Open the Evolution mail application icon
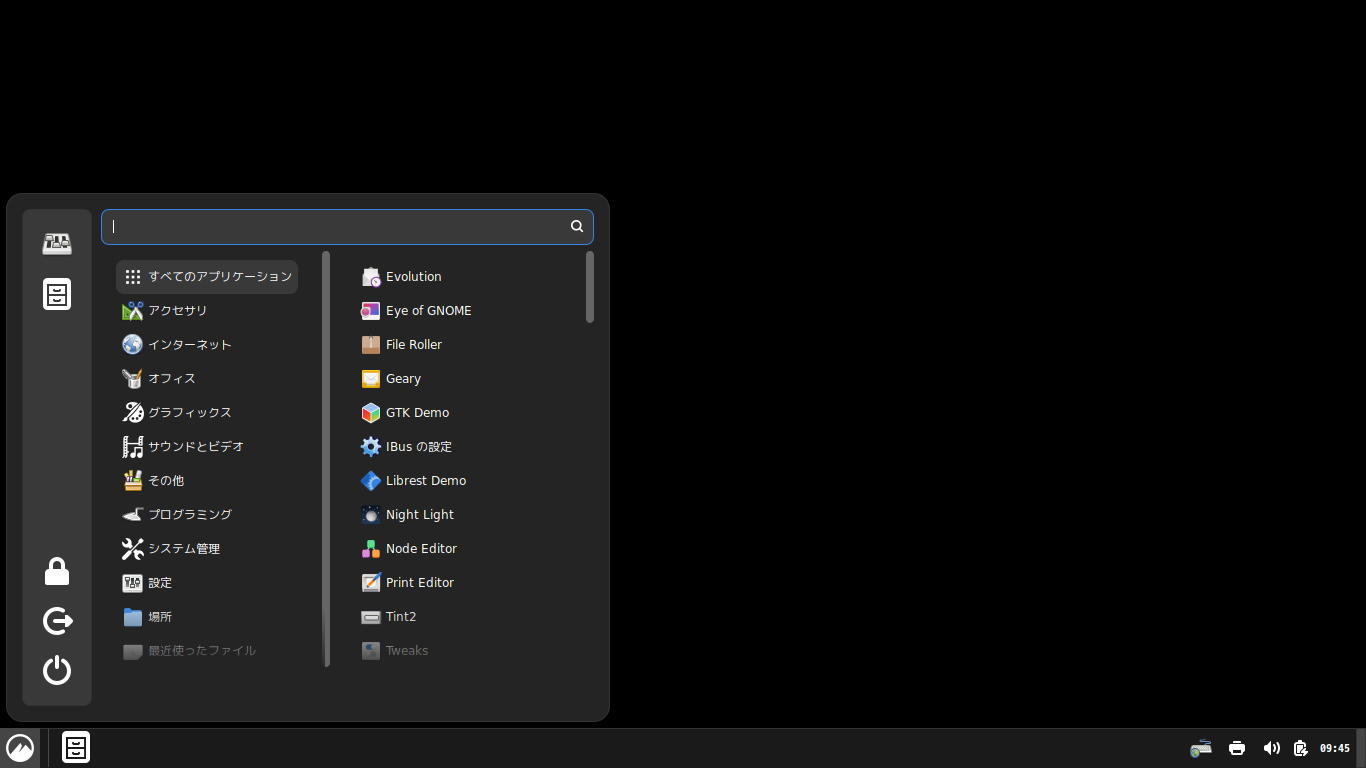 tap(371, 277)
